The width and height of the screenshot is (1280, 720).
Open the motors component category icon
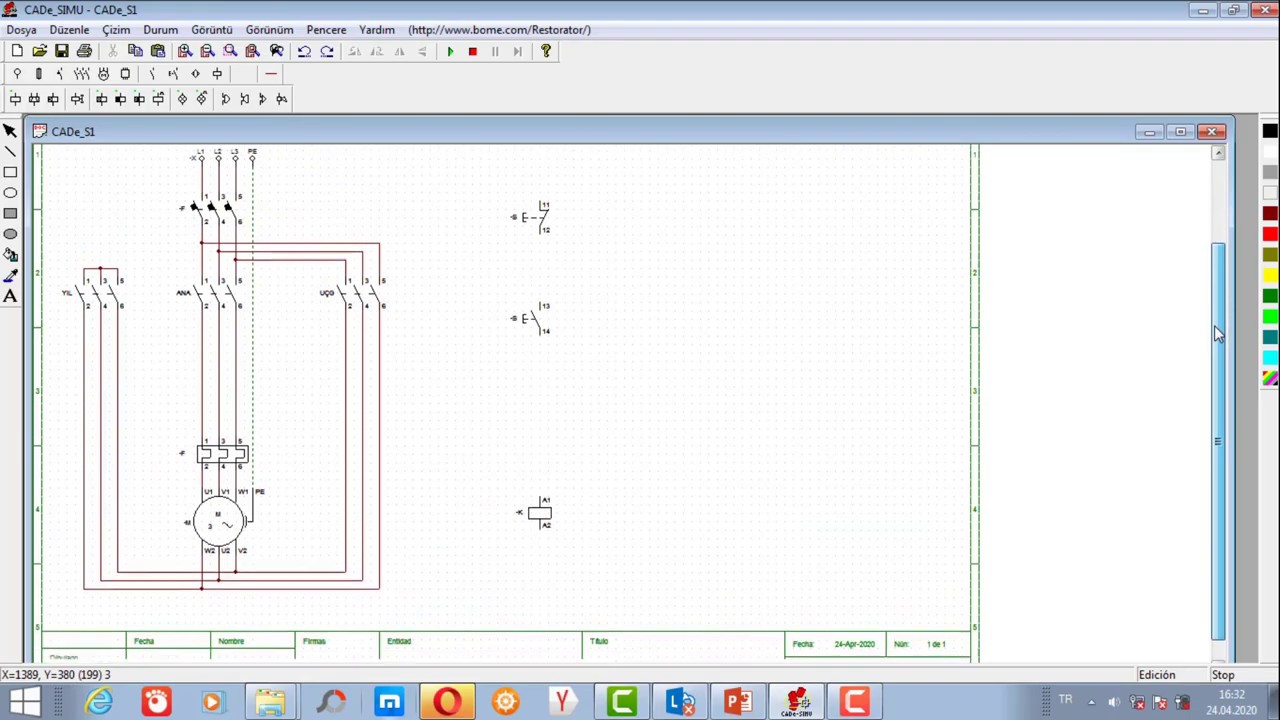103,74
